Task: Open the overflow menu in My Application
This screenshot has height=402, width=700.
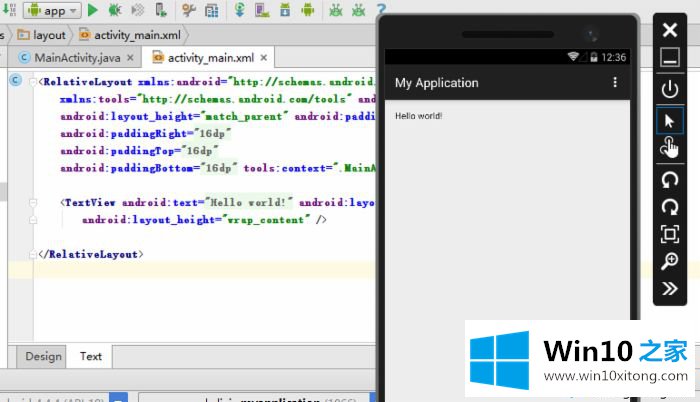Action: (x=615, y=82)
